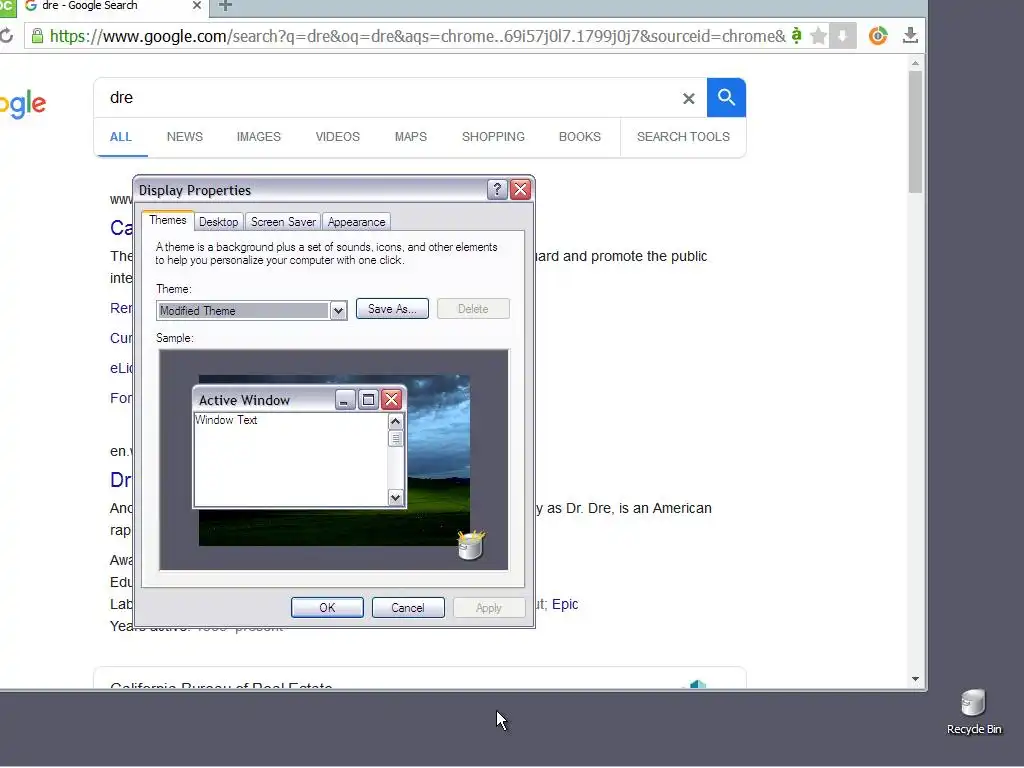
Task: Open the Appearance tab
Action: [x=357, y=222]
